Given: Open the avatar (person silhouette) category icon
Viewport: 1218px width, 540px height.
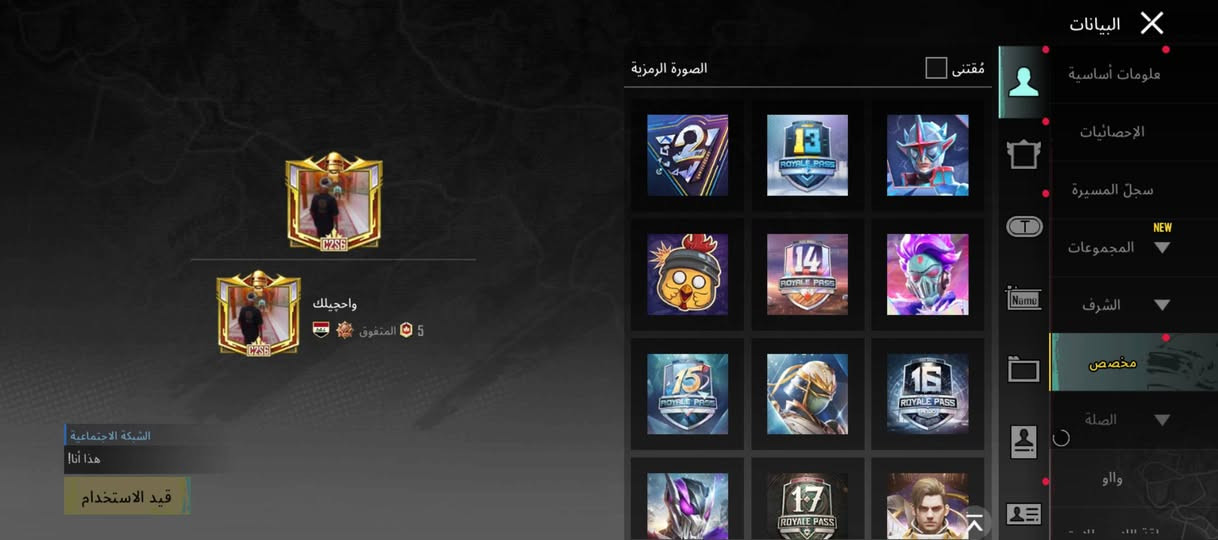Looking at the screenshot, I should point(1023,81).
